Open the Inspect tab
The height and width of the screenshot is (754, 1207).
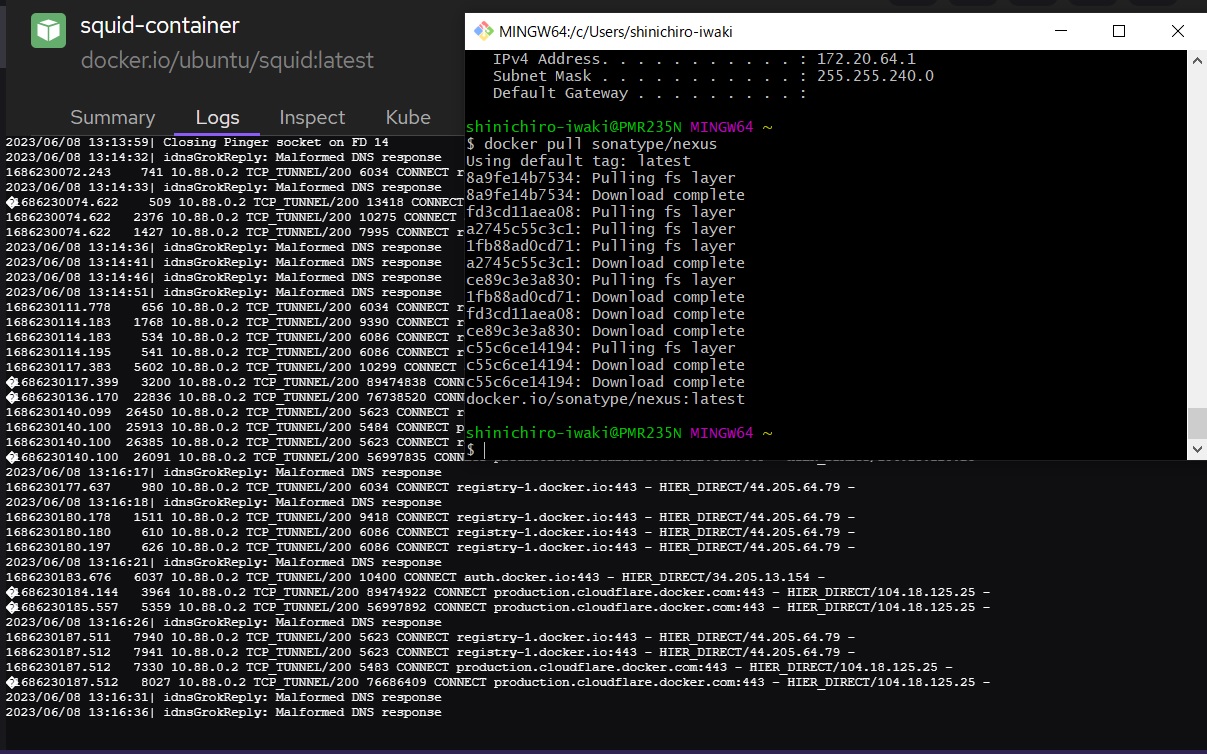312,117
